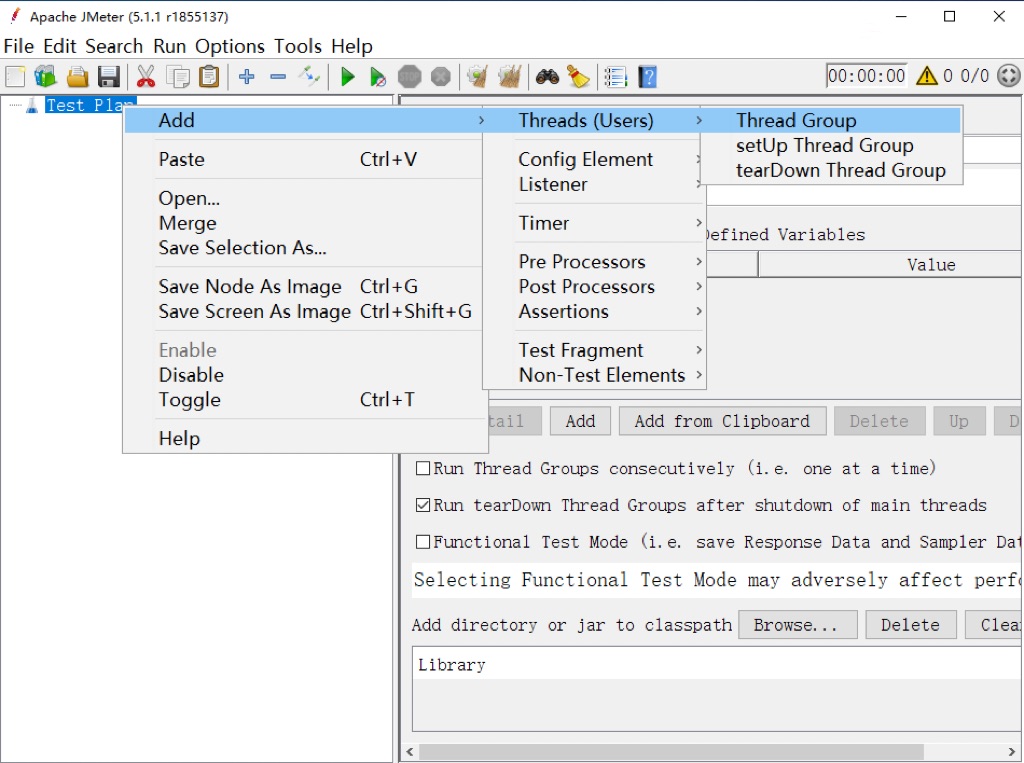Choose setUp Thread Group
The image size is (1024, 763).
click(x=831, y=145)
